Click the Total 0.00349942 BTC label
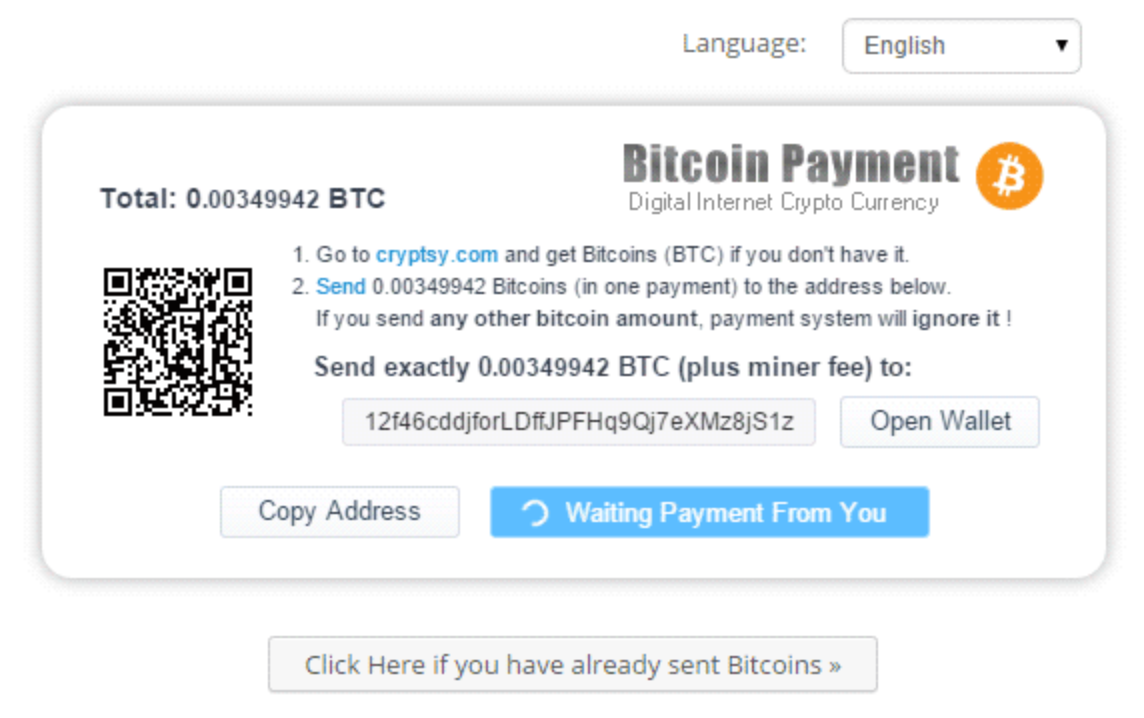The image size is (1144, 718). tap(242, 198)
